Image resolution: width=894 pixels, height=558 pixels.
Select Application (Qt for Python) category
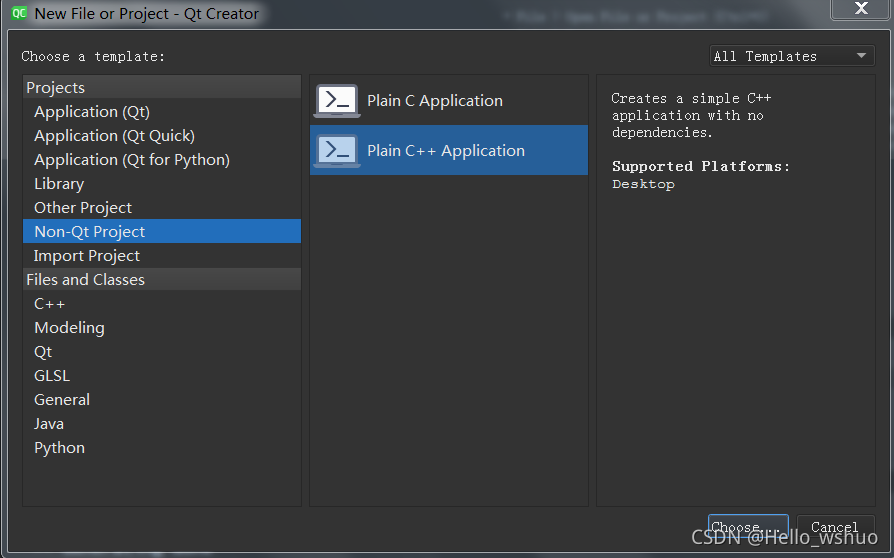[162, 160]
